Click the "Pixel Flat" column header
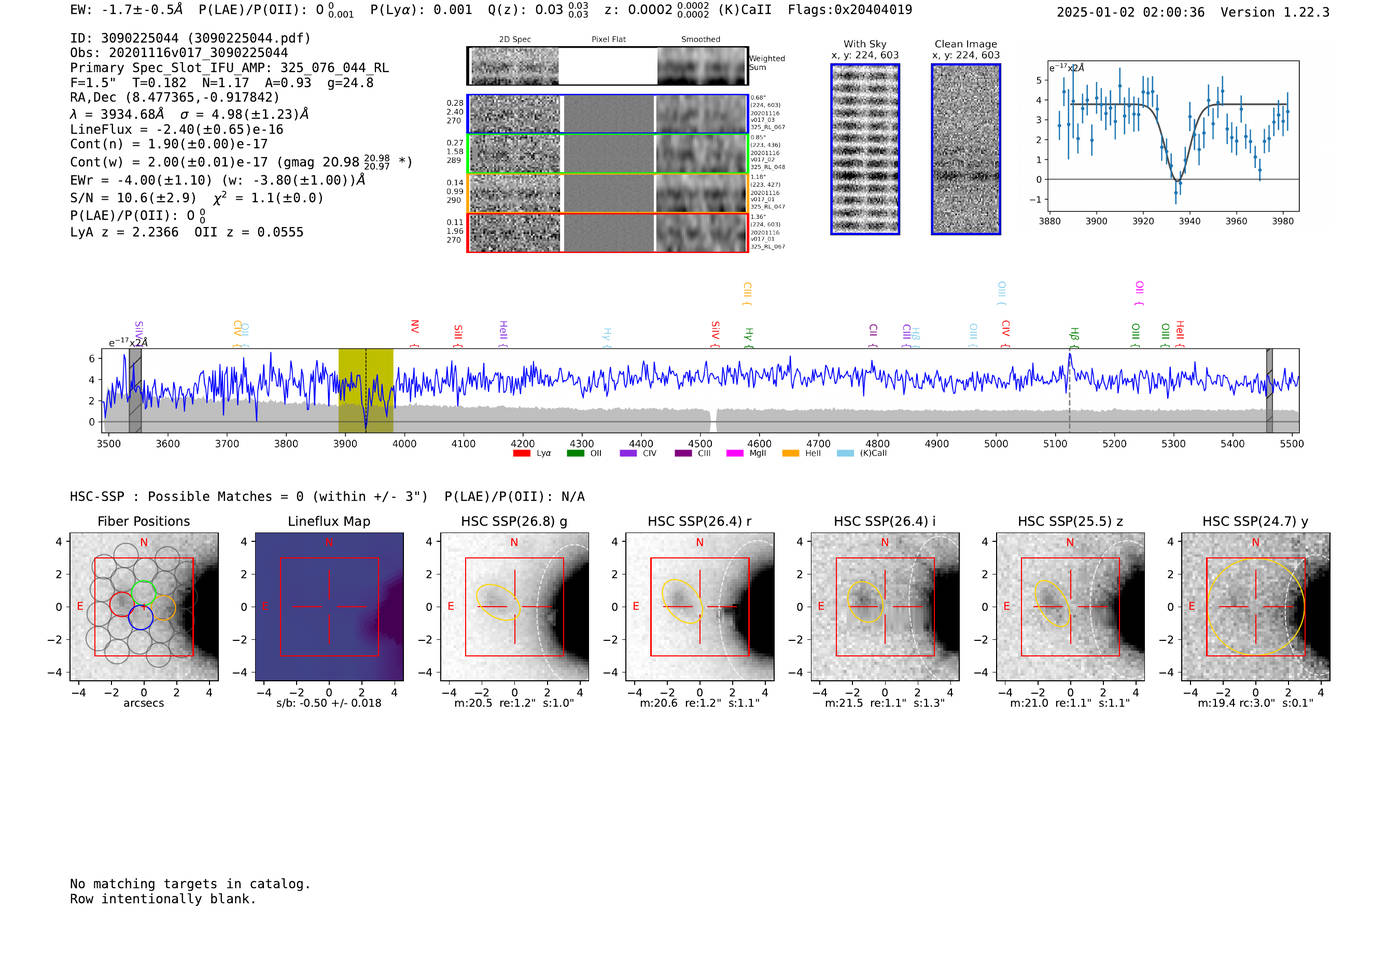 [x=608, y=40]
